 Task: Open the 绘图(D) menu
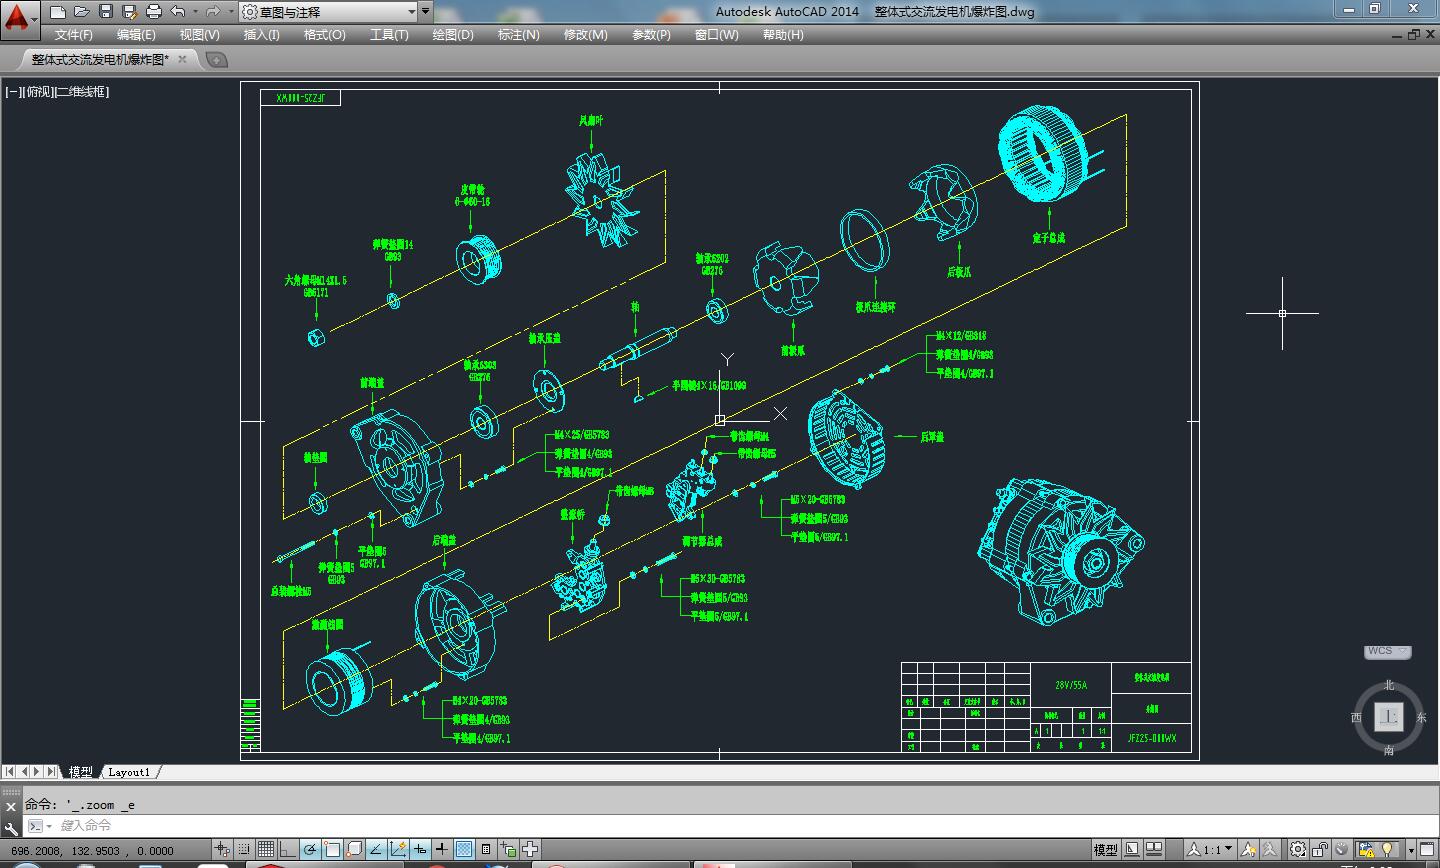point(453,35)
